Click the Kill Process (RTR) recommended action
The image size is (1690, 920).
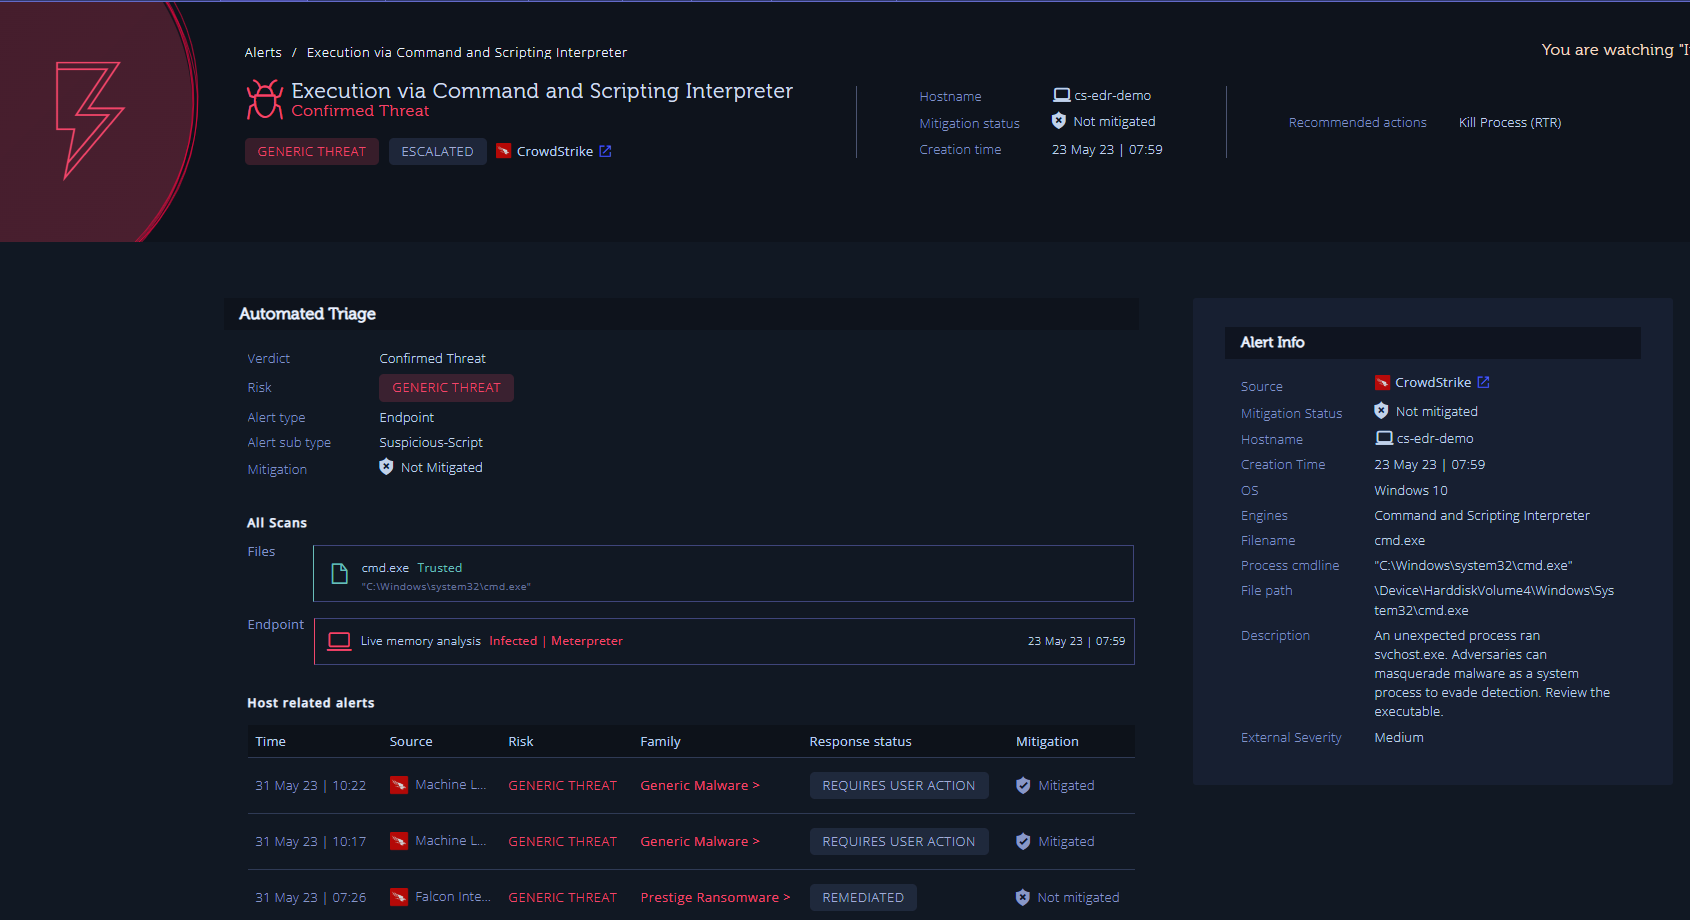coord(1509,122)
